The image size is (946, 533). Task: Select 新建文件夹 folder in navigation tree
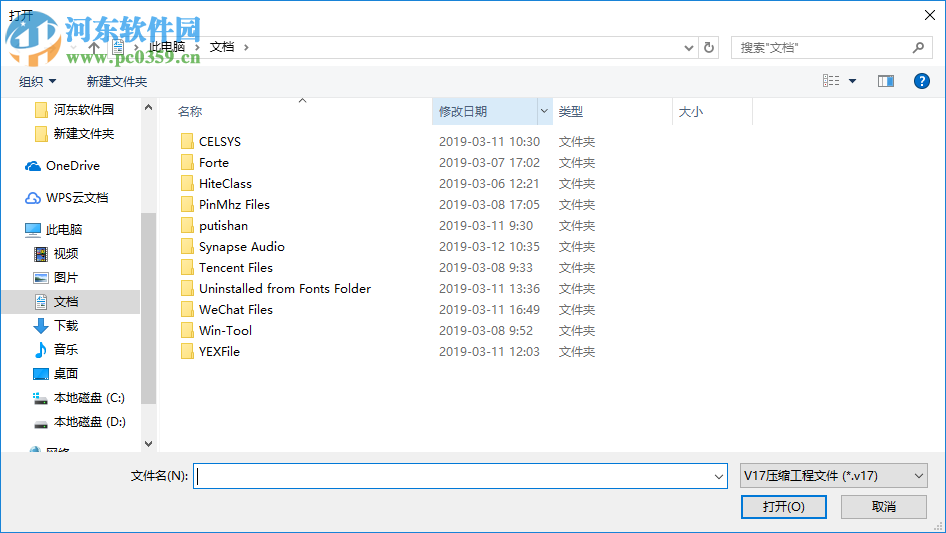click(83, 133)
